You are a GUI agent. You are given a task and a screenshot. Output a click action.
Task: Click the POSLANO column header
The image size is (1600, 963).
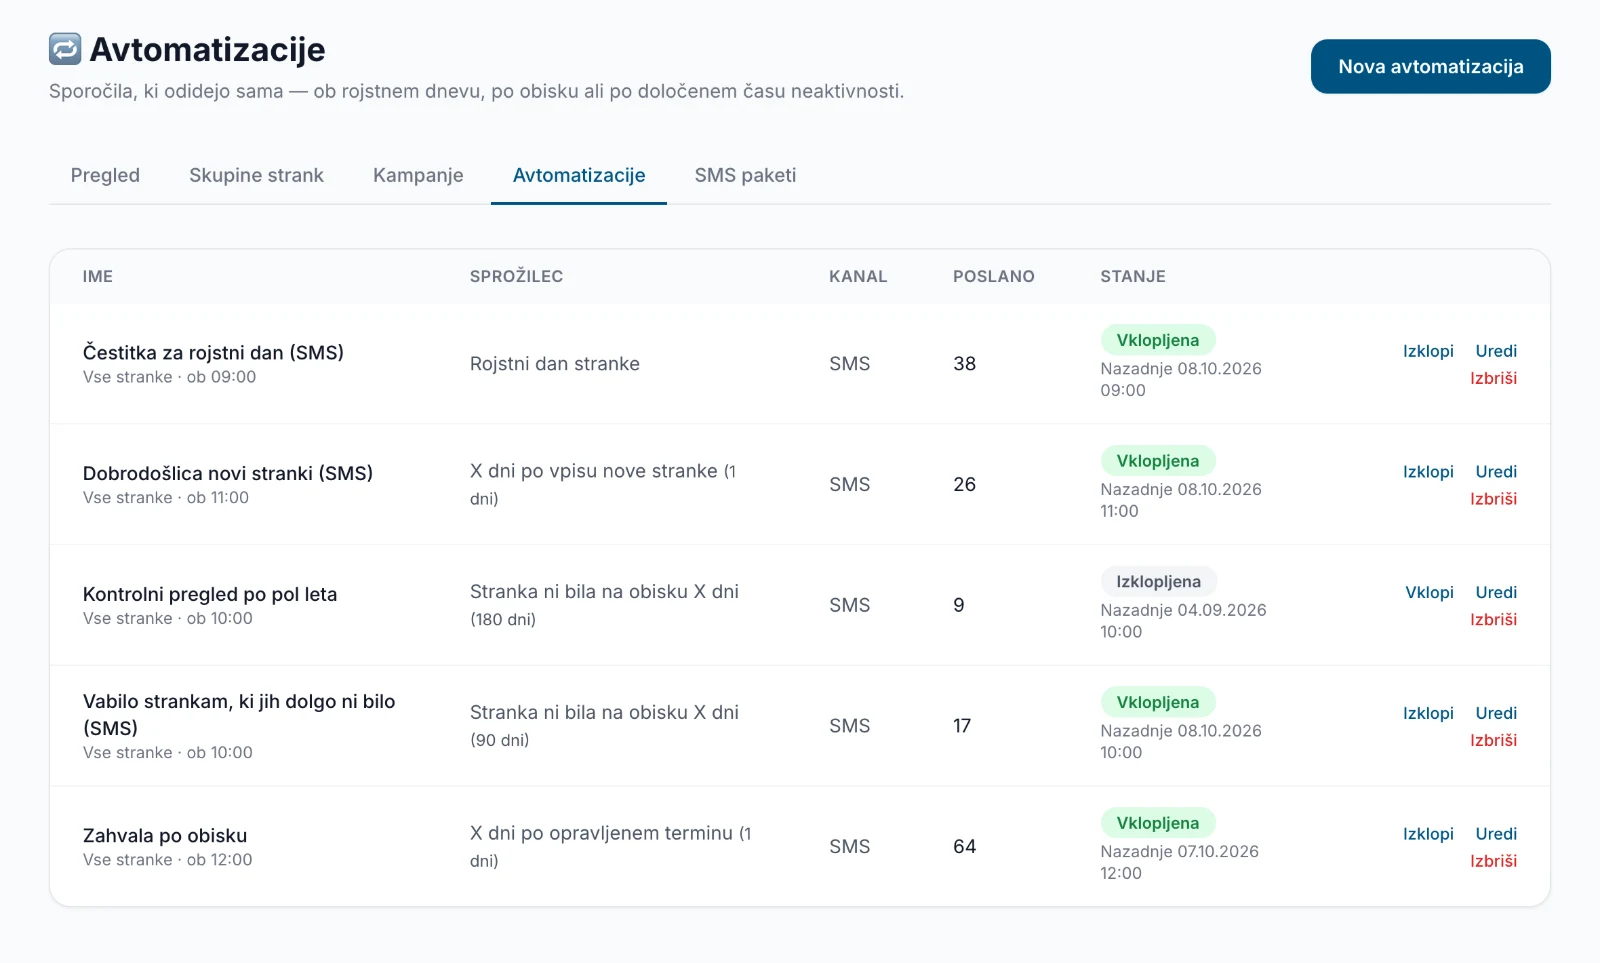coord(993,277)
